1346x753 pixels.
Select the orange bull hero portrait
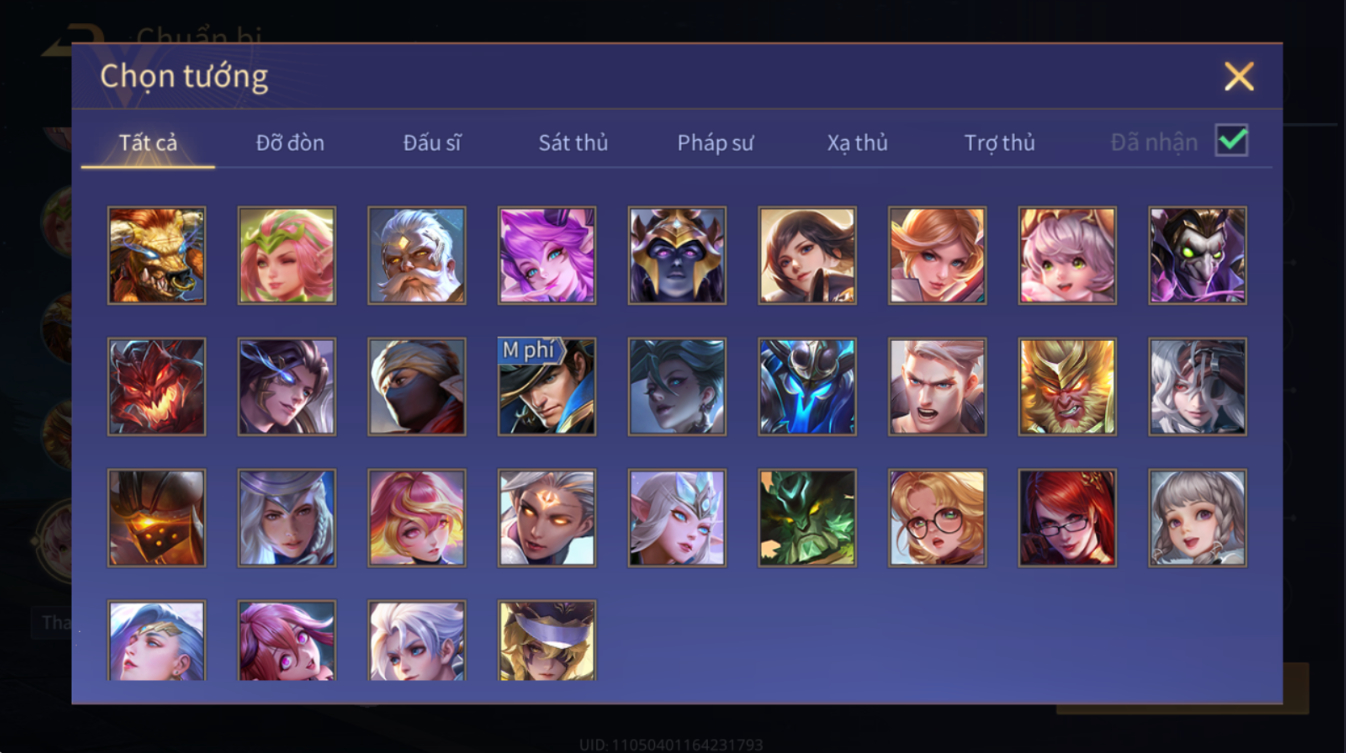coord(157,255)
